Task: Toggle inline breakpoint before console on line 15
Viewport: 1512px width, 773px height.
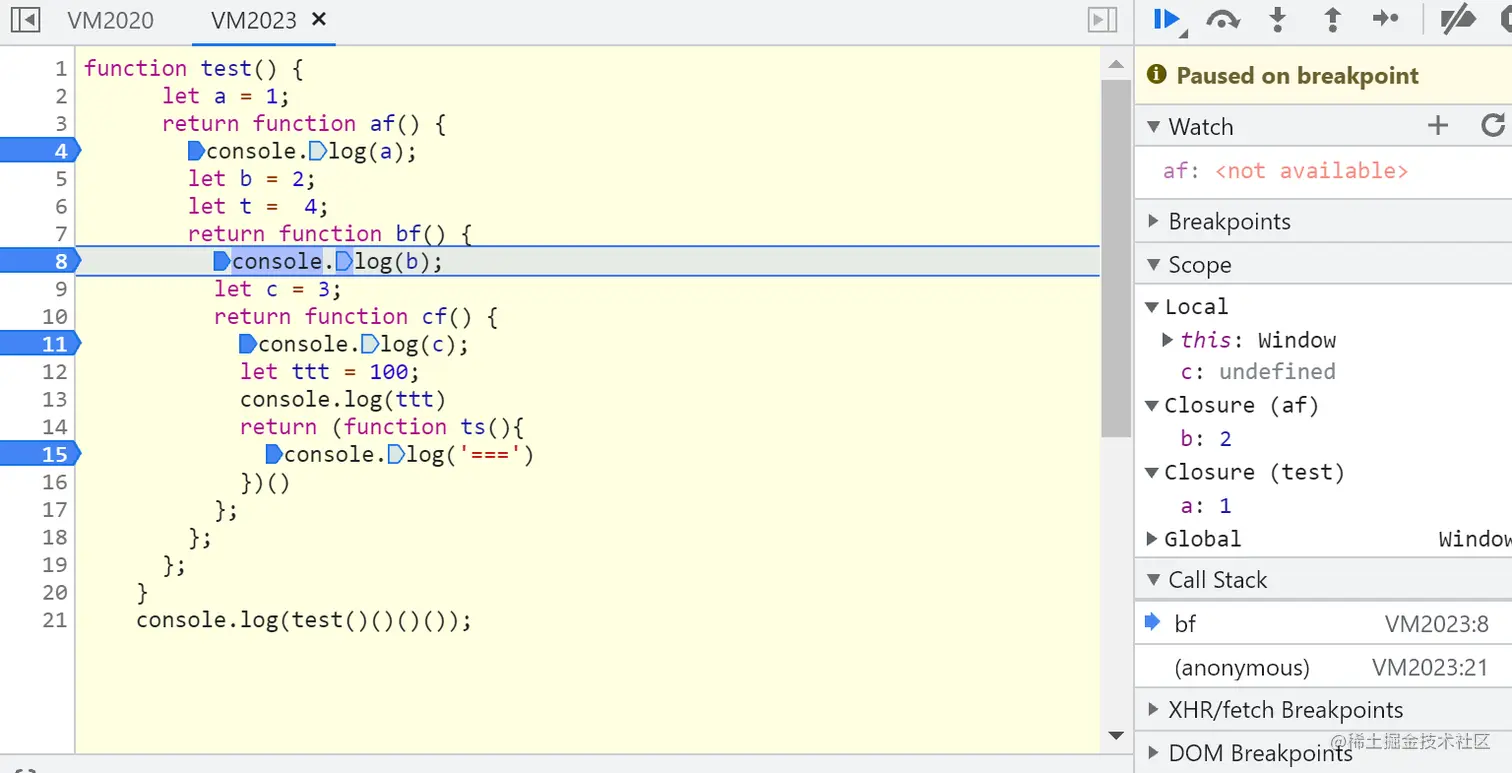Action: pos(274,455)
